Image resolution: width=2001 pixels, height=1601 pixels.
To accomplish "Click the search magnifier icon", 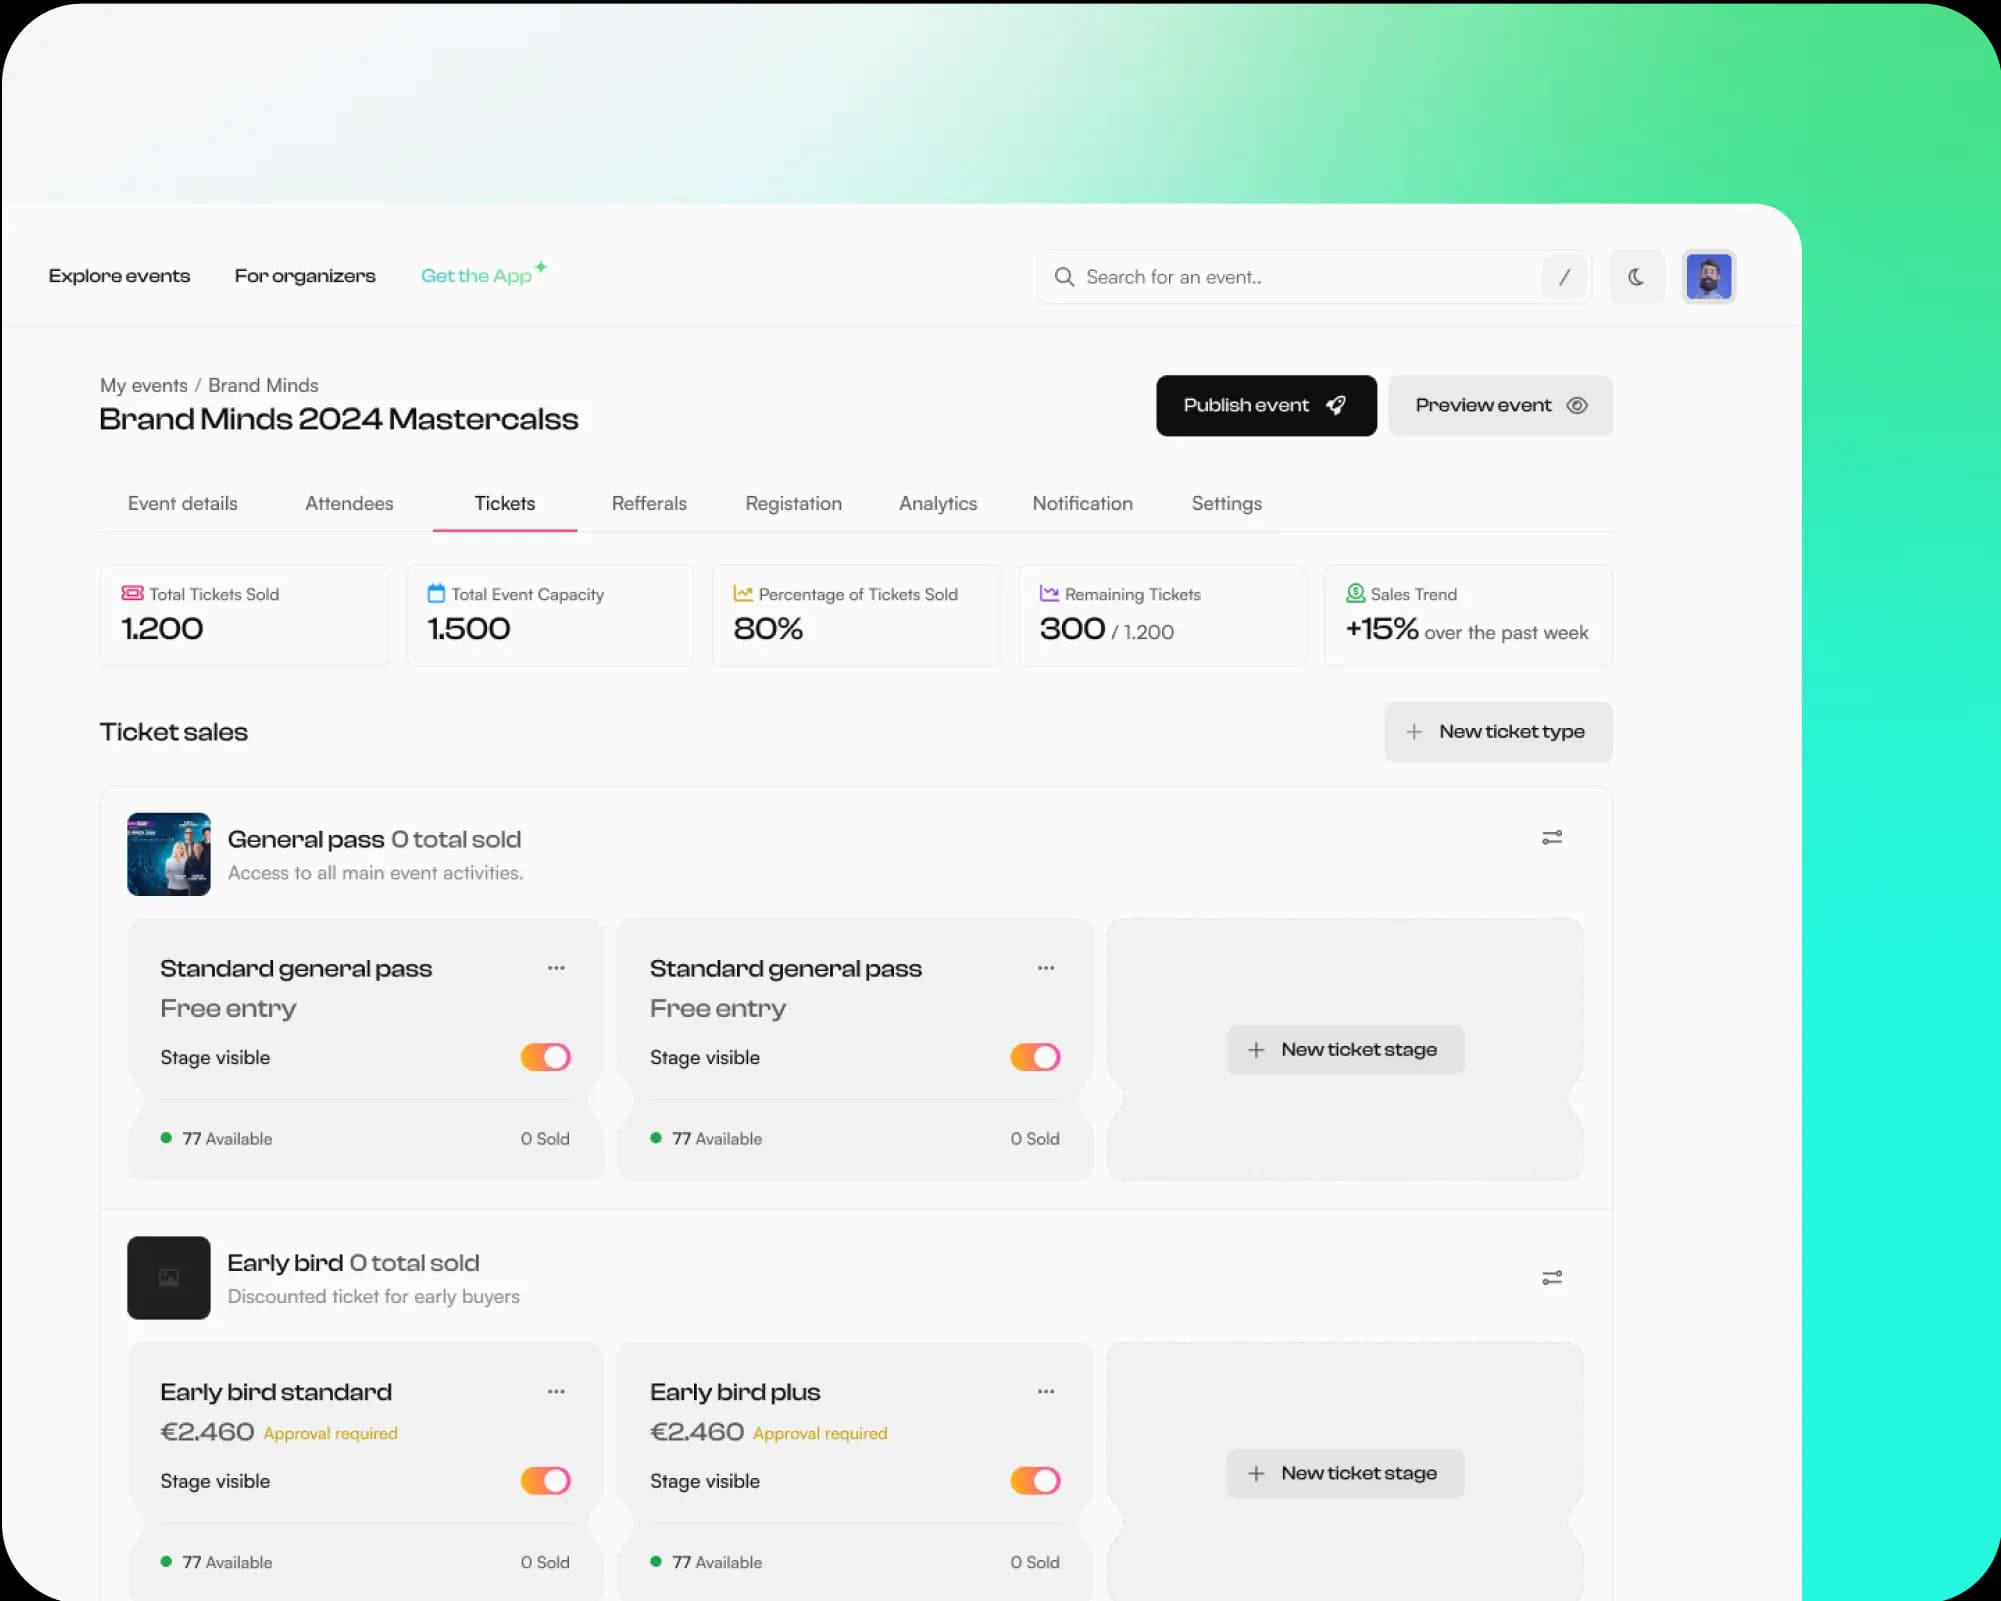I will click(1064, 277).
